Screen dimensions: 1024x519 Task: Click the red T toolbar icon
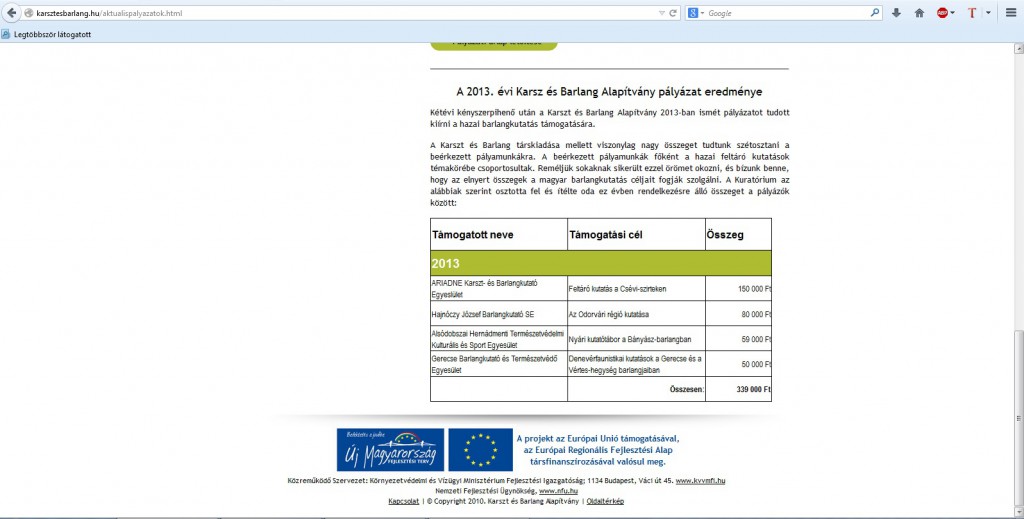pyautogui.click(x=972, y=13)
